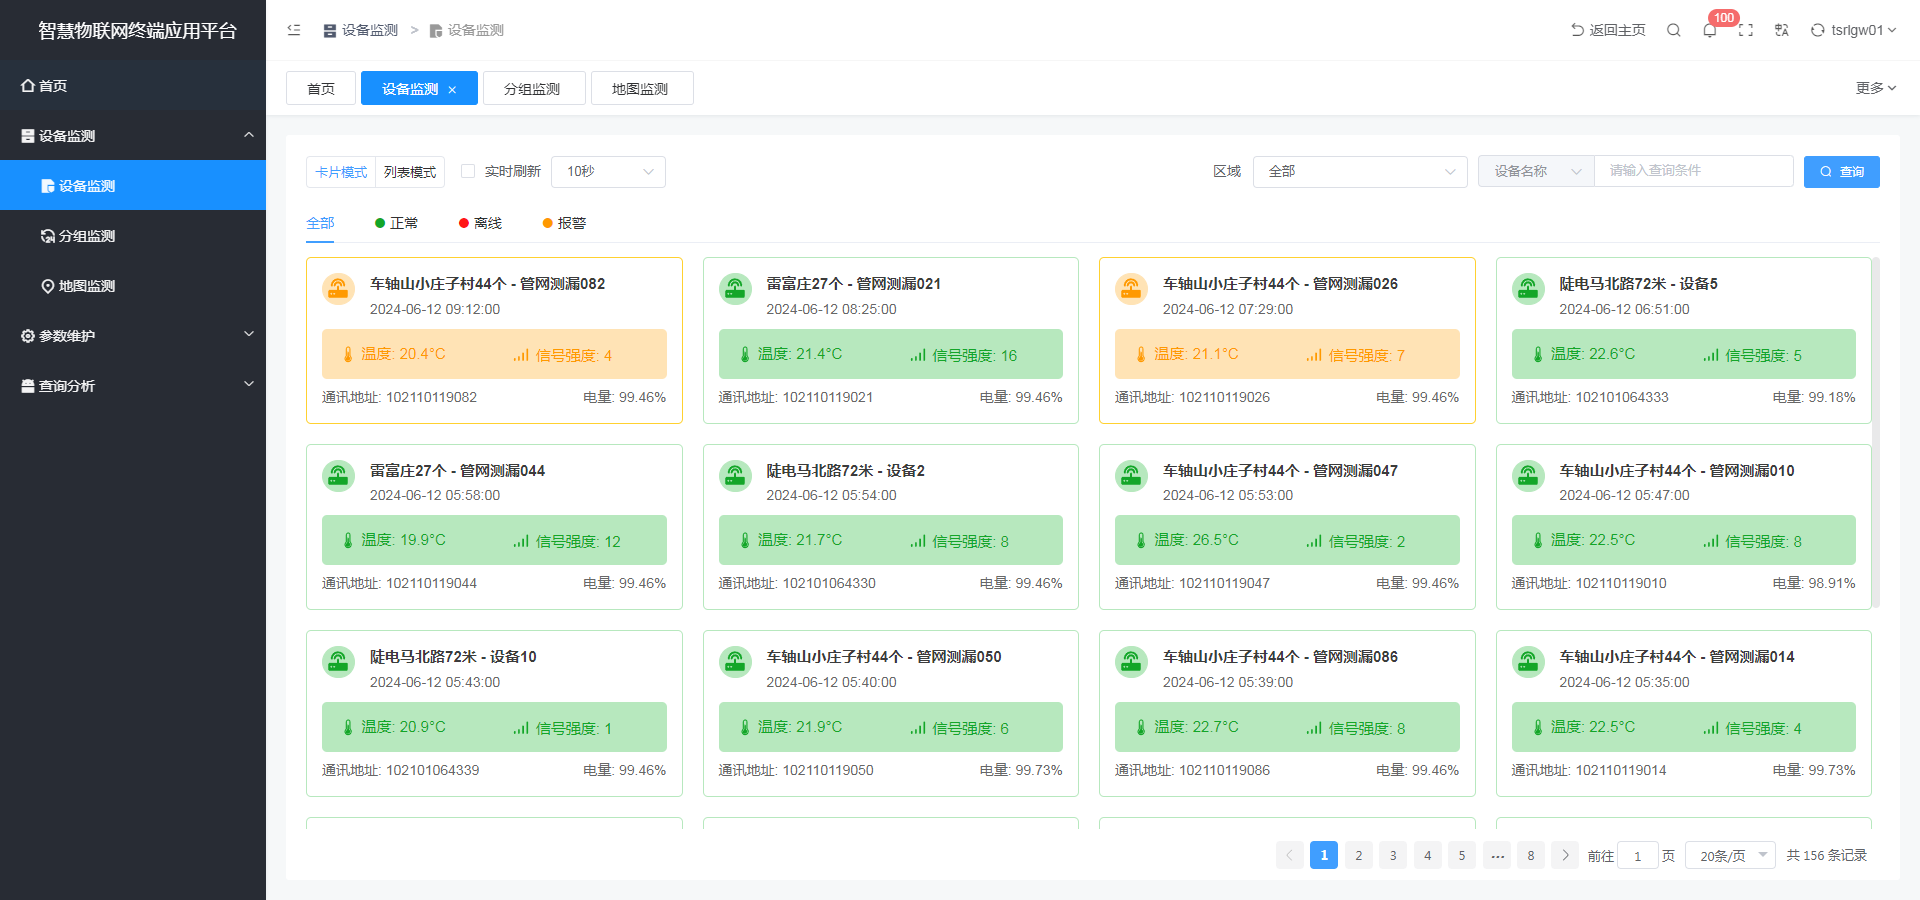Click device icon of 管网测漏082 card
The height and width of the screenshot is (900, 1920).
[x=339, y=289]
